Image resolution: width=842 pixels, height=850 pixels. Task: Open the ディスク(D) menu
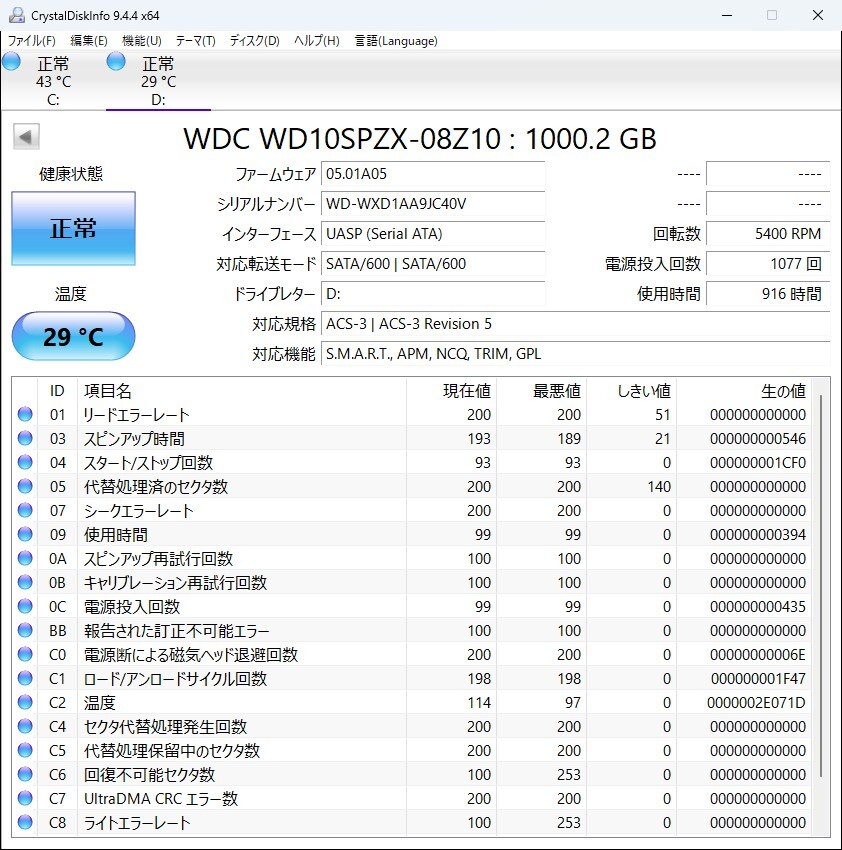pyautogui.click(x=254, y=41)
